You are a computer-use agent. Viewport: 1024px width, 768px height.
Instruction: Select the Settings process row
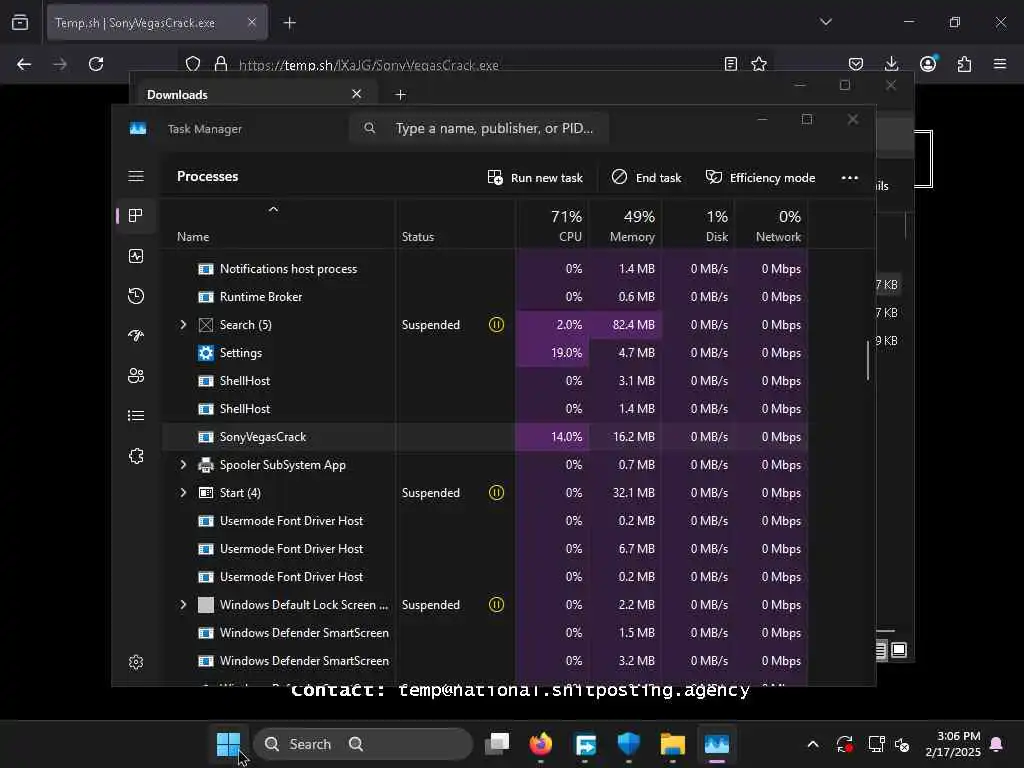pyautogui.click(x=485, y=353)
